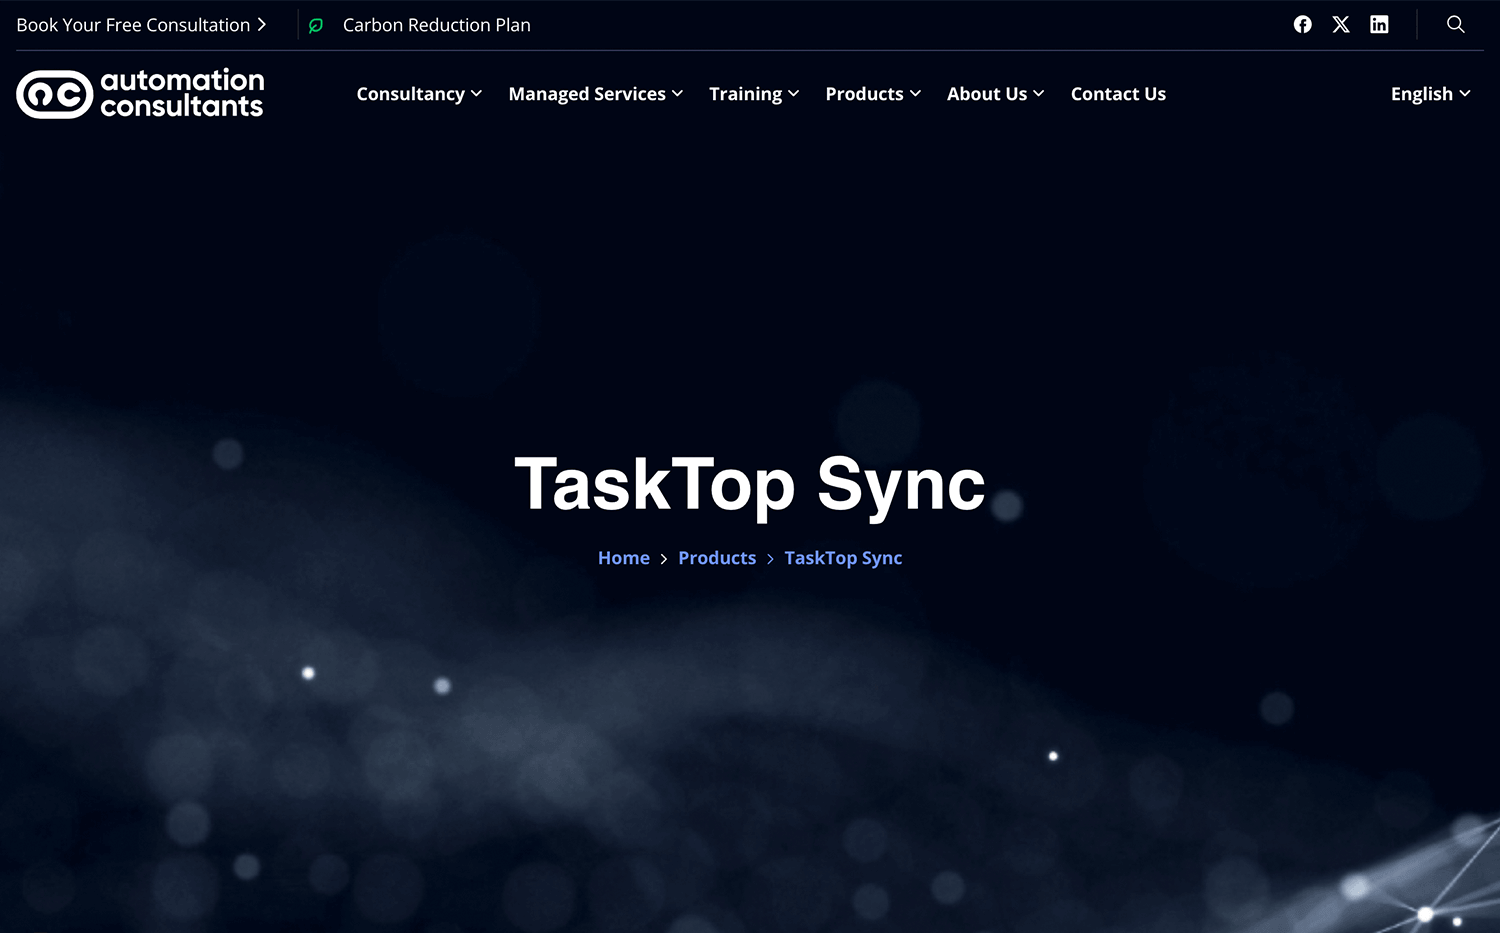The height and width of the screenshot is (933, 1500).
Task: Click the TaskTop Sync page heading
Action: (x=750, y=485)
